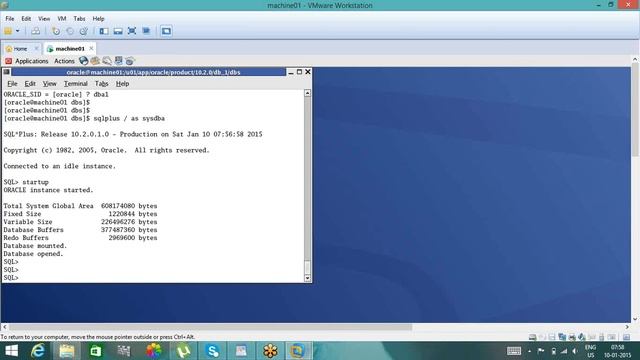This screenshot has height=360, width=640.
Task: Open VMware View menu
Action: [x=44, y=19]
